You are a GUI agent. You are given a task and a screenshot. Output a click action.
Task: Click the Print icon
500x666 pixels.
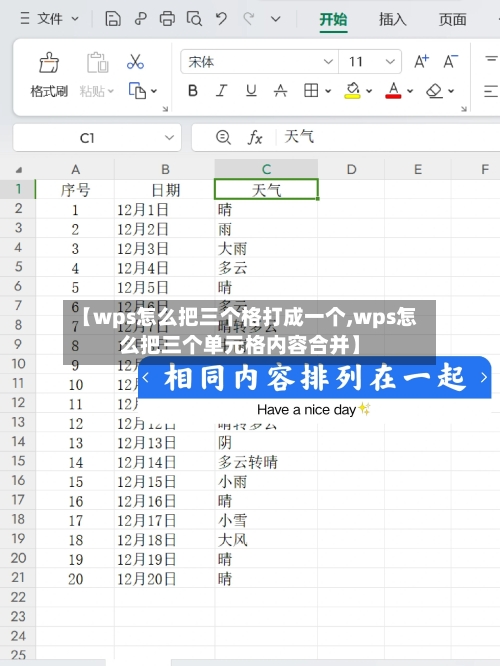[167, 19]
